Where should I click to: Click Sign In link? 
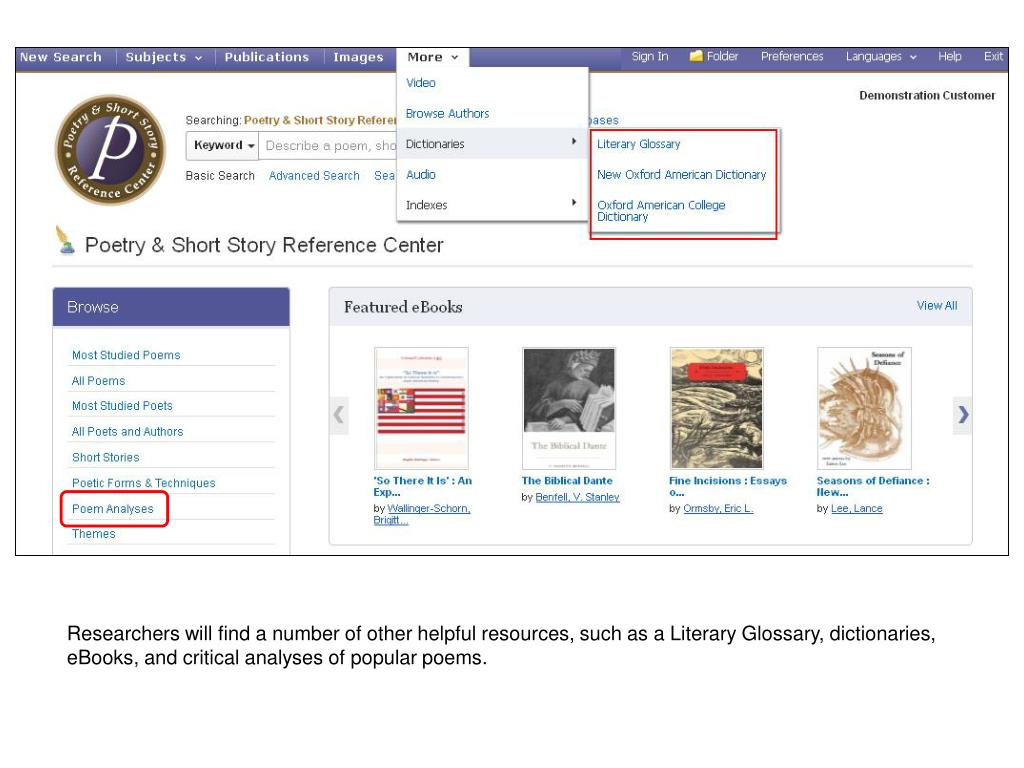650,56
